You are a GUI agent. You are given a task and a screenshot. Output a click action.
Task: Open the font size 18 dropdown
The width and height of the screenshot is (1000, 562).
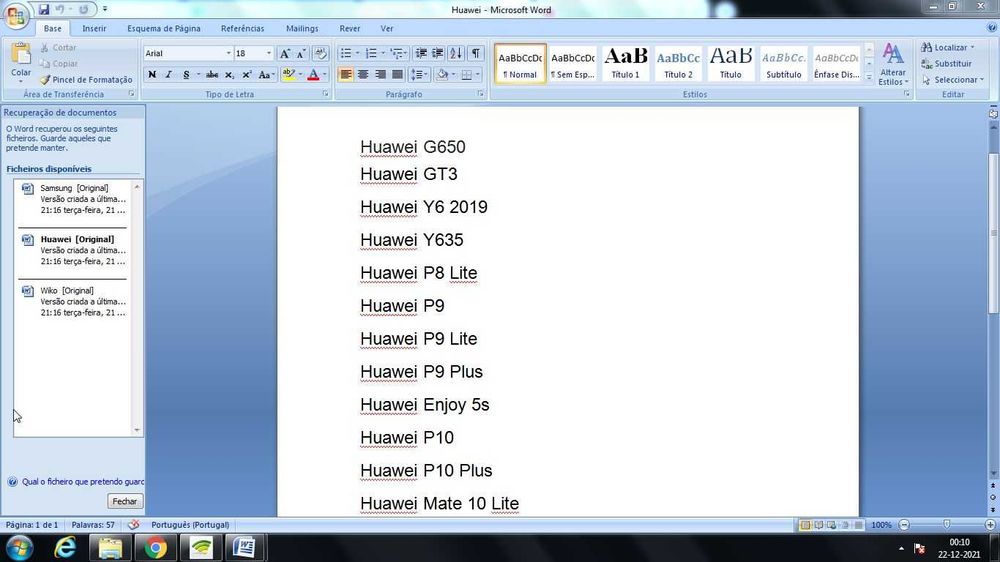coord(268,54)
